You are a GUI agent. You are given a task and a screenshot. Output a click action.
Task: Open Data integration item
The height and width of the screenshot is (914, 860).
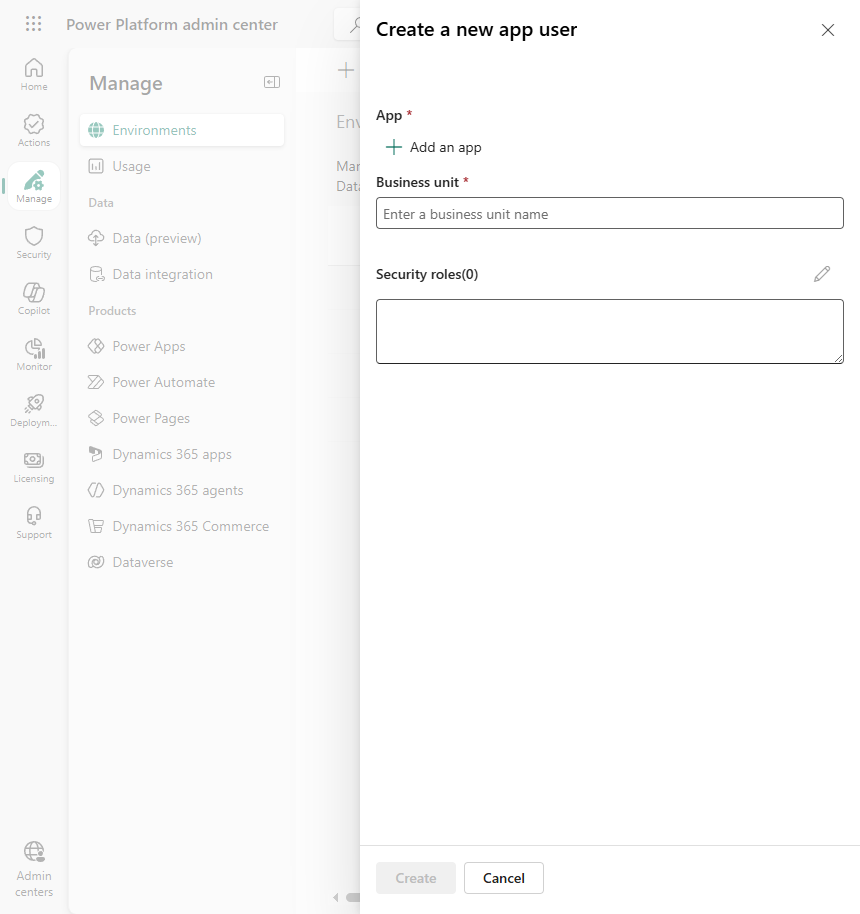point(182,274)
